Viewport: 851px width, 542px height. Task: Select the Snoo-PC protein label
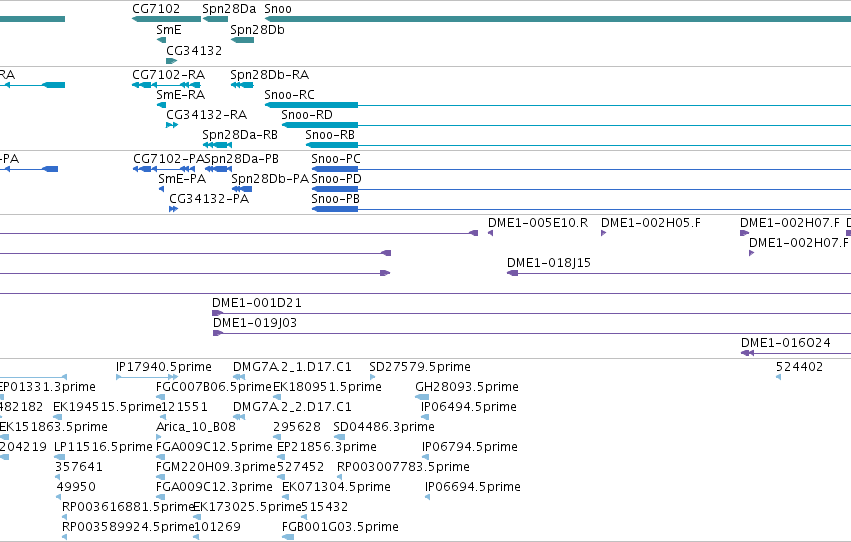pos(336,159)
